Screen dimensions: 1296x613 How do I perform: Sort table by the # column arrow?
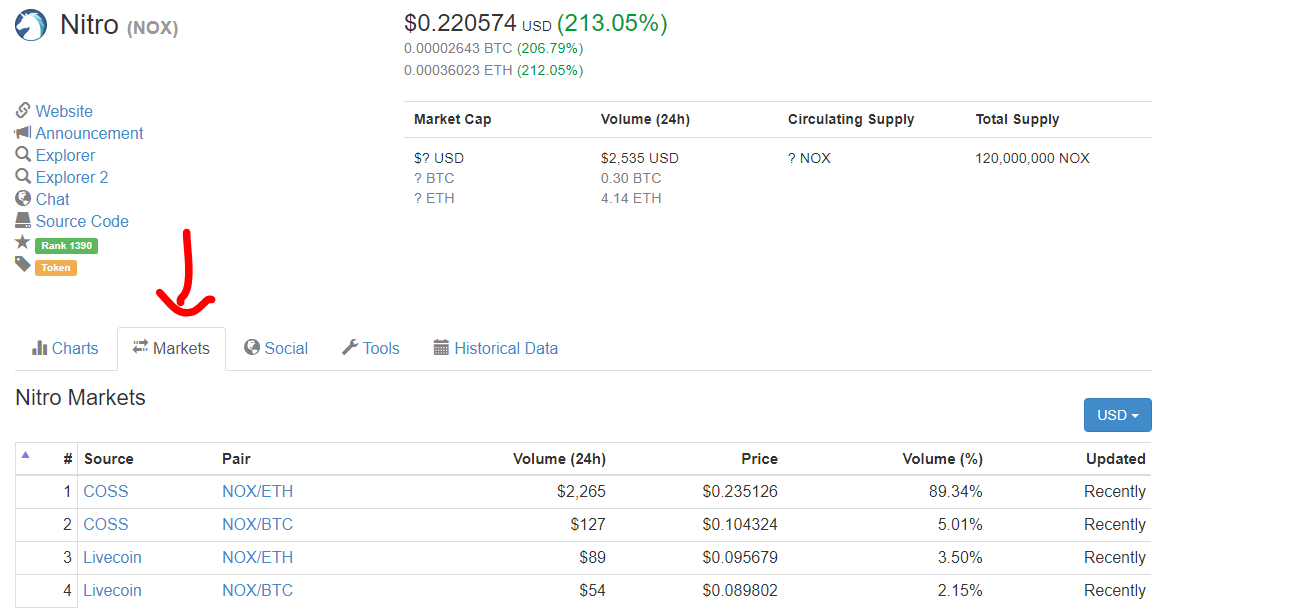click(26, 455)
